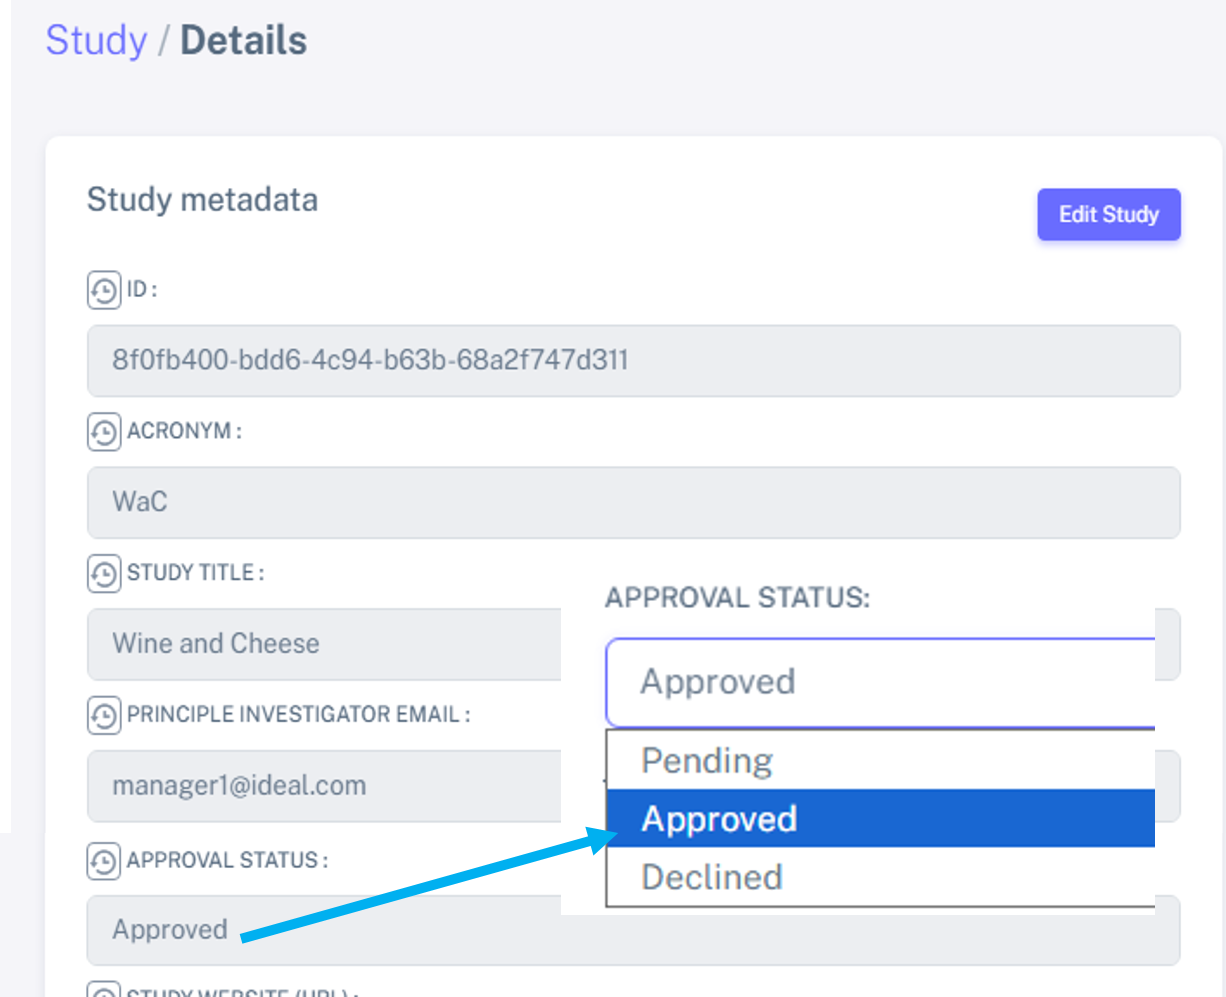Click history icon next to APPROVAL STATUS
The image size is (1226, 997).
pos(104,861)
